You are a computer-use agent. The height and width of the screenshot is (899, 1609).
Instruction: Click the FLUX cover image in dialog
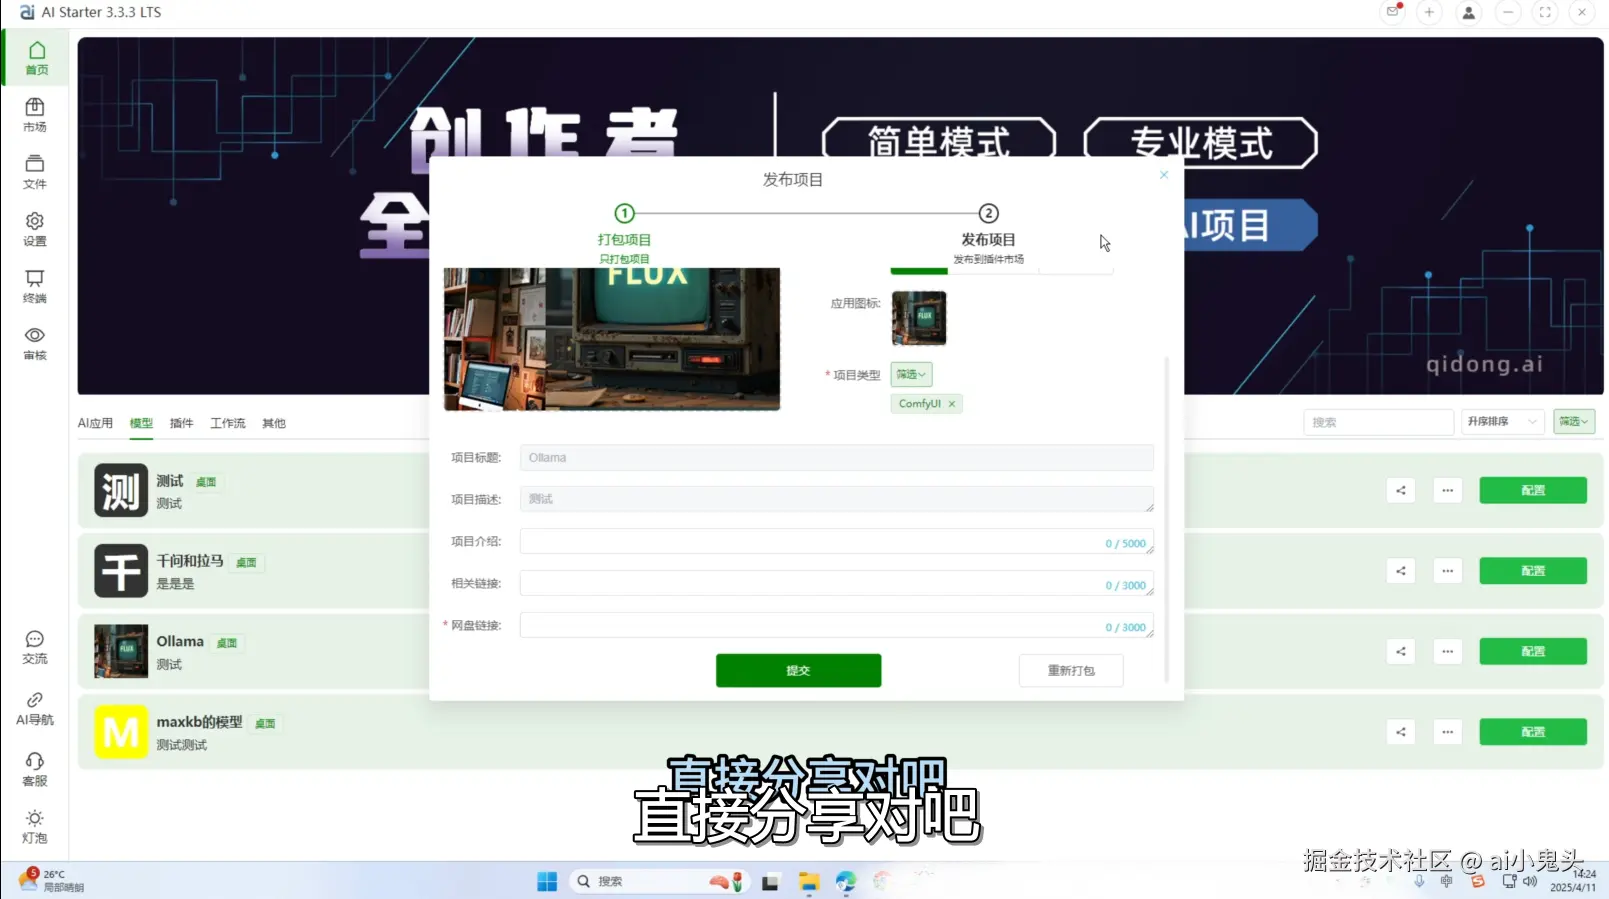[612, 339]
